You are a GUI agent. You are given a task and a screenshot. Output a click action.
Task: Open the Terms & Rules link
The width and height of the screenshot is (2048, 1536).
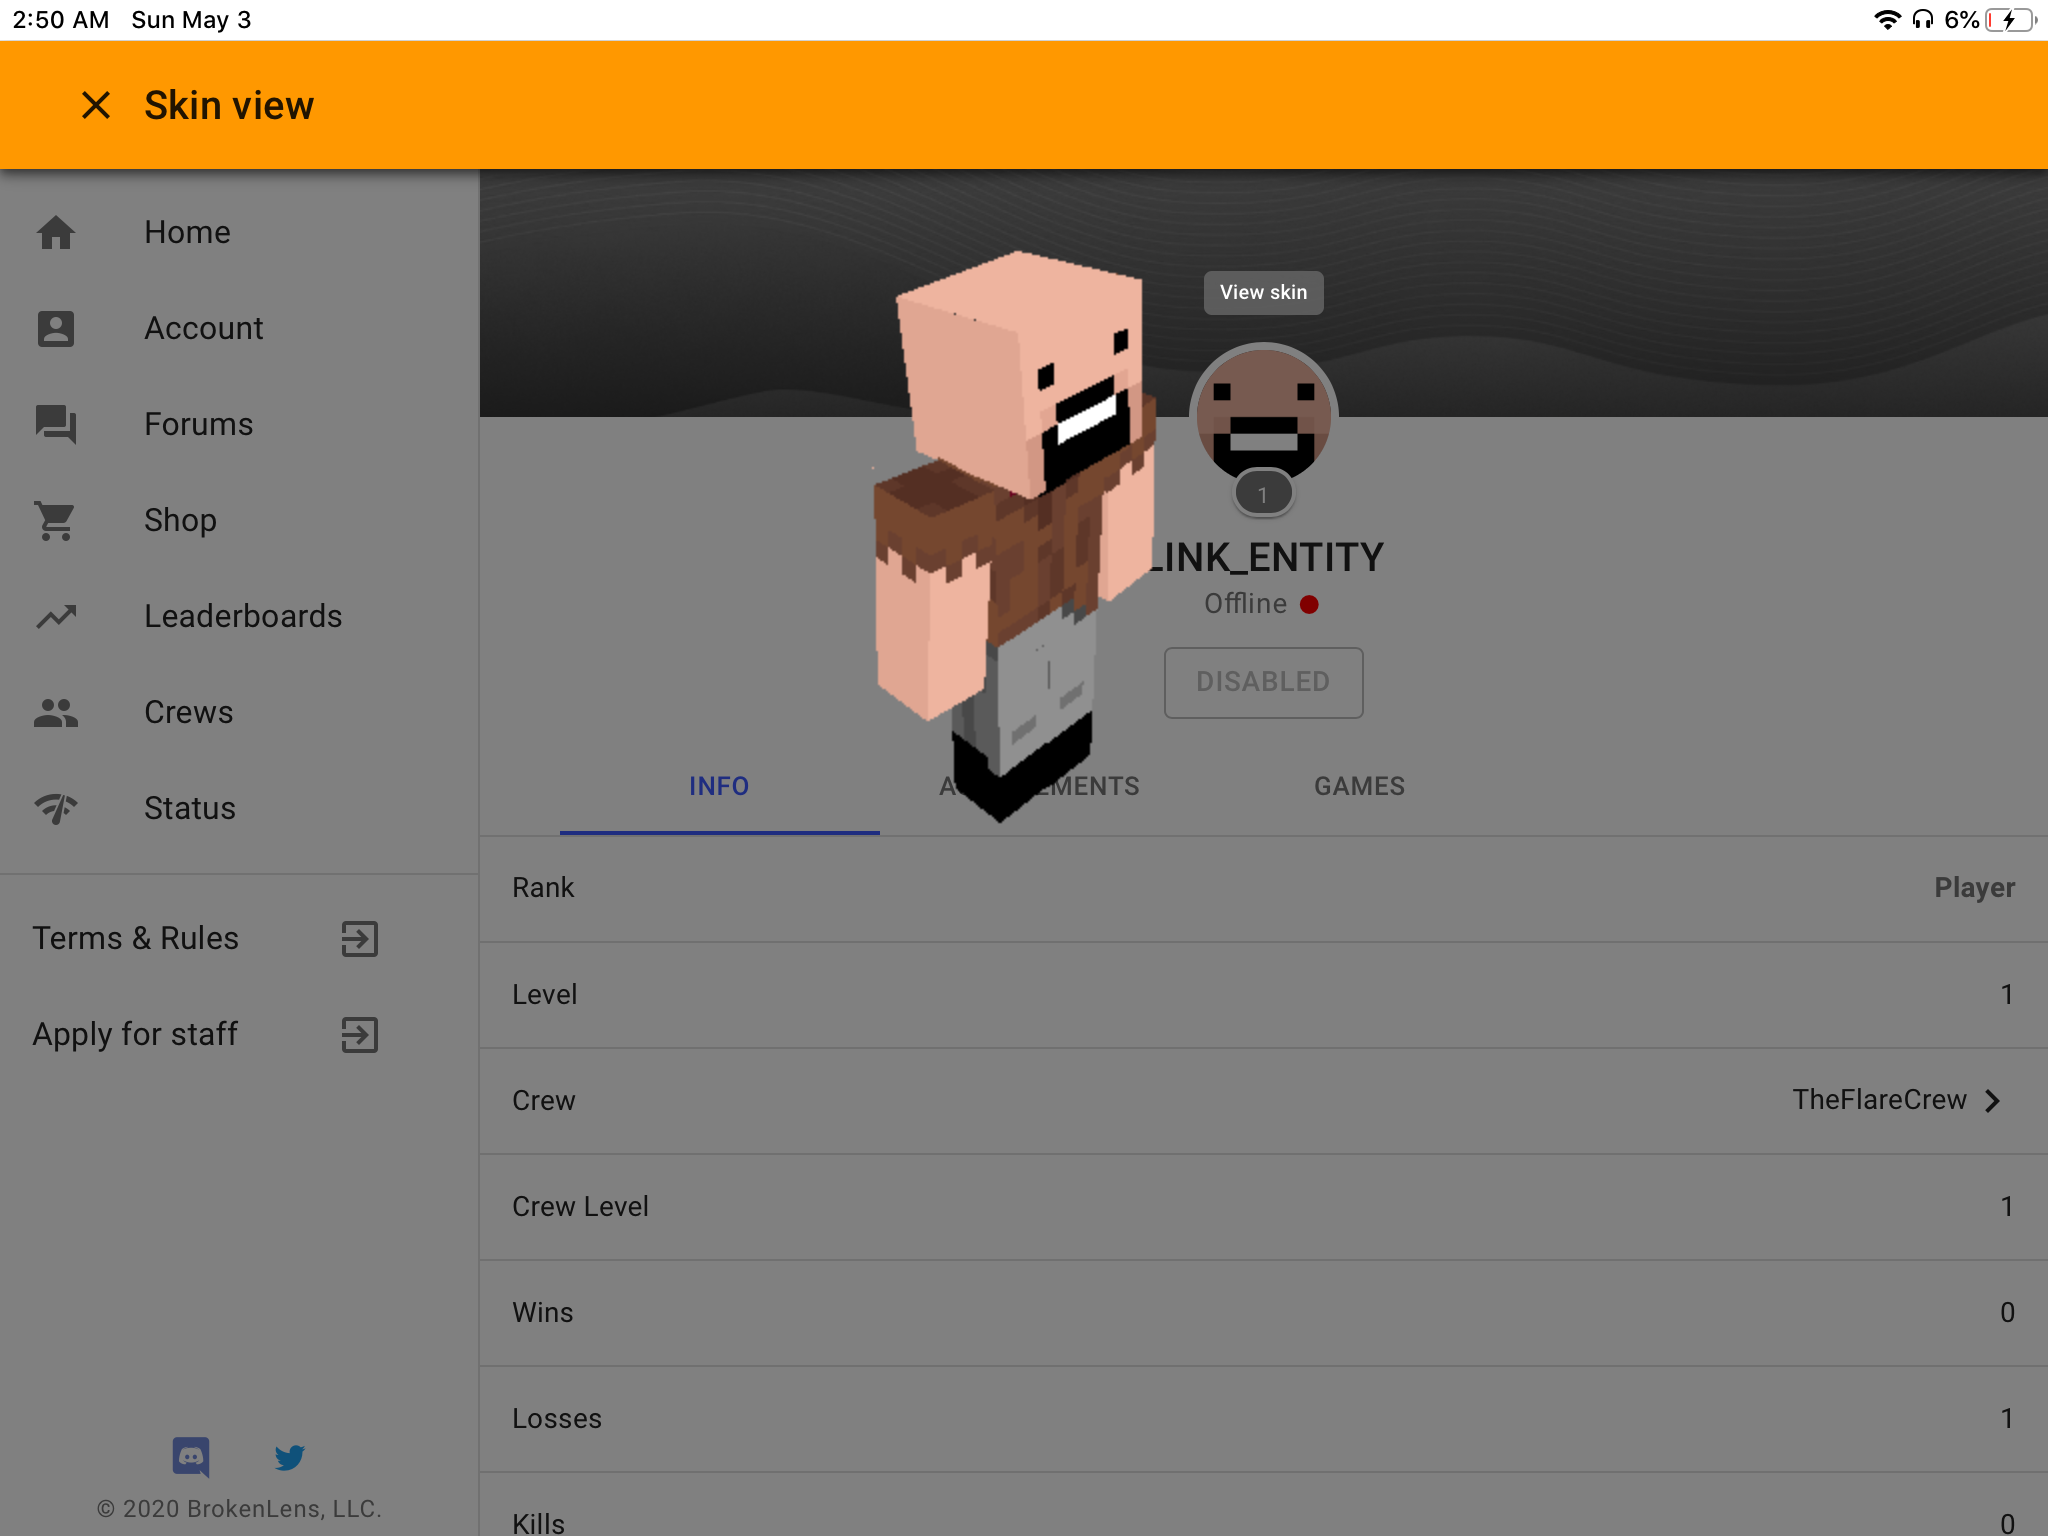(135, 938)
